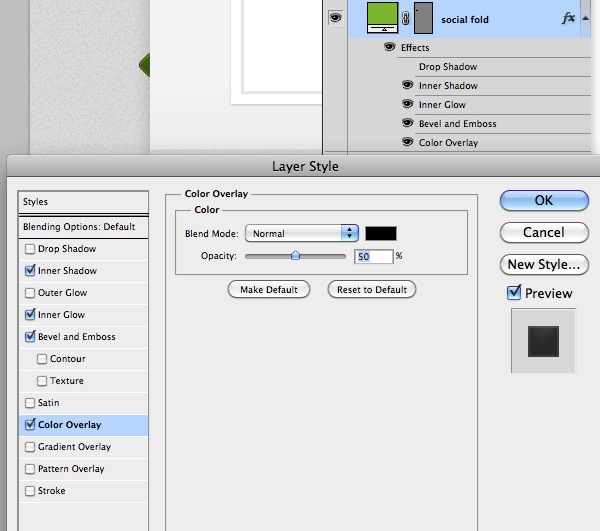This screenshot has height=531, width=600.
Task: Hide the Inner Shadow effect in Layers panel
Action: tap(408, 85)
